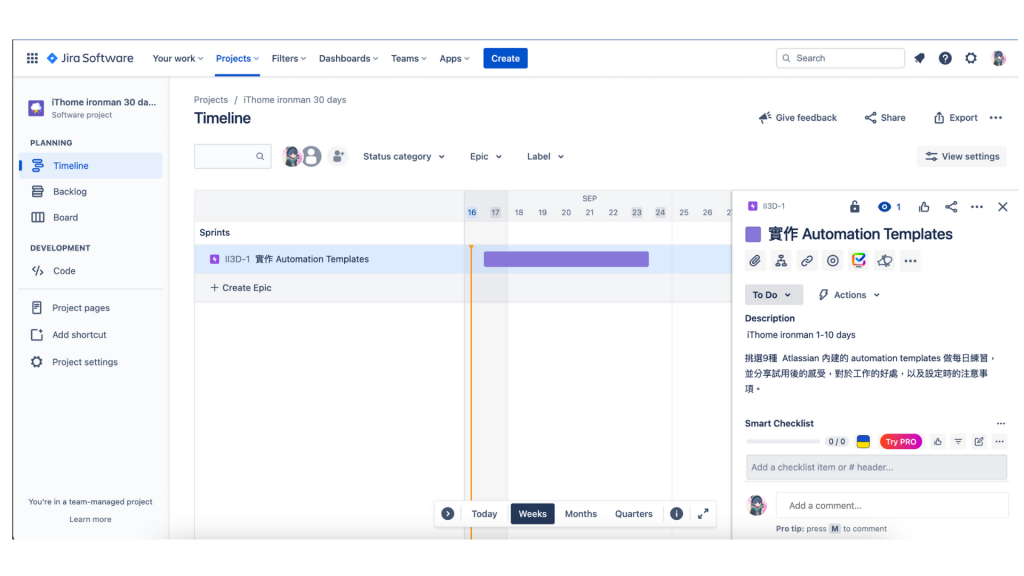Switch timeline view to Weeks
This screenshot has height=576, width=1024.
click(532, 513)
